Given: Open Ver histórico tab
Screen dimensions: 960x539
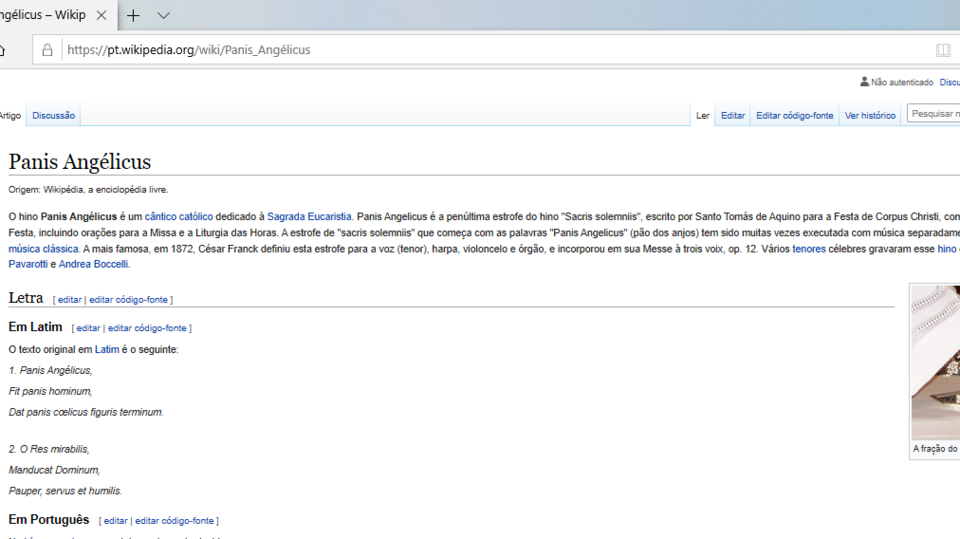Looking at the screenshot, I should 870,116.
